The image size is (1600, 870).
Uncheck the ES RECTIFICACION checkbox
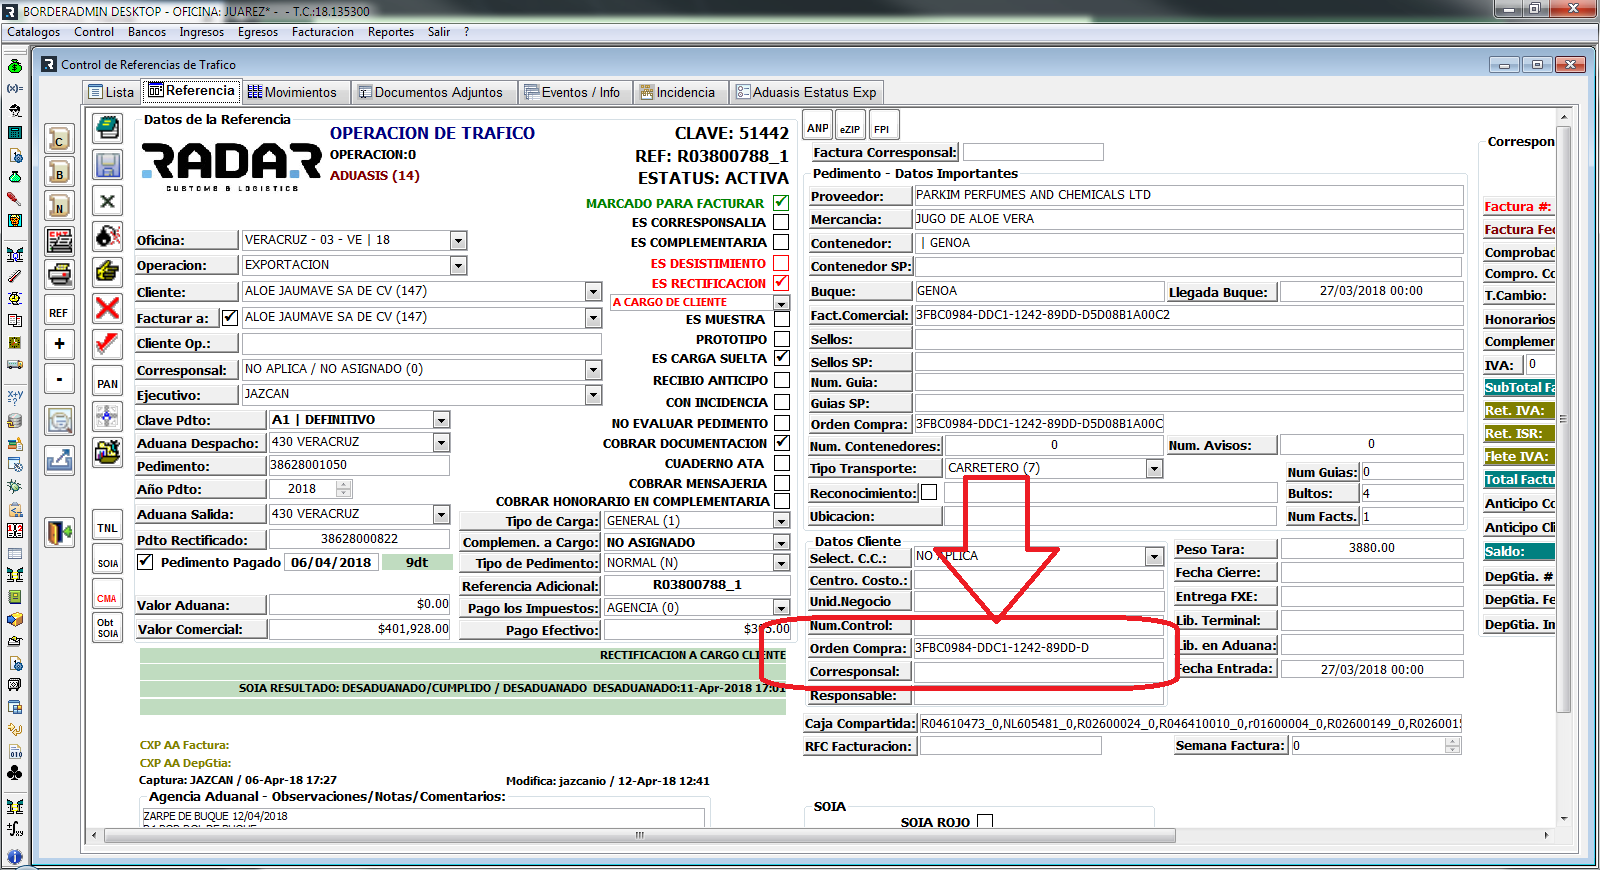click(x=781, y=283)
